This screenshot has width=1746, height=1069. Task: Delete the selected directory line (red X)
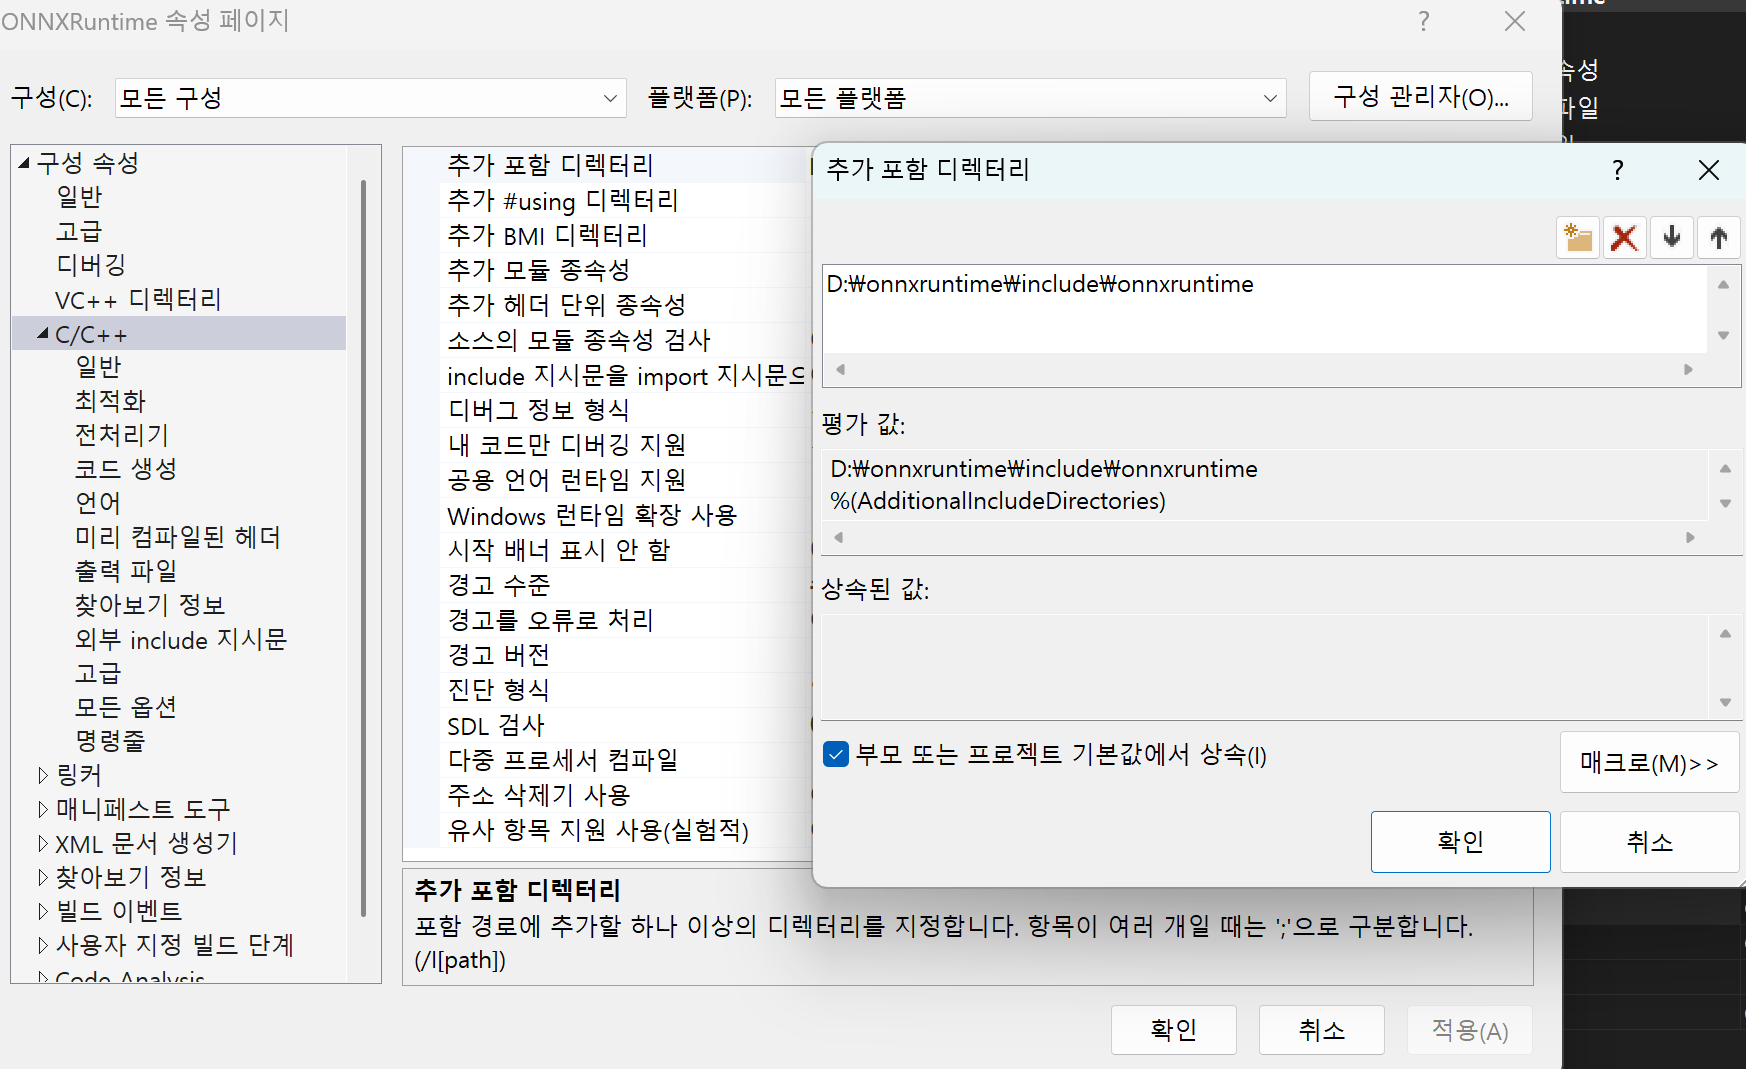point(1625,238)
